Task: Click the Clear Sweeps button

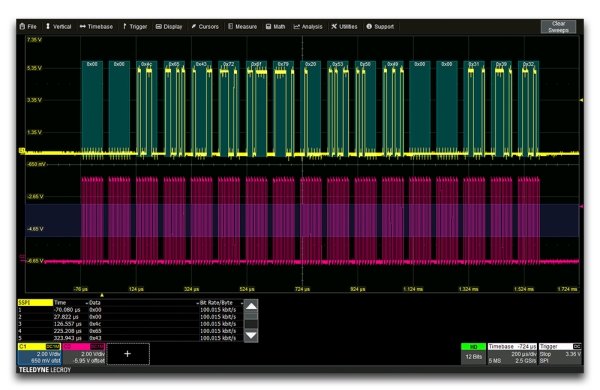Action: pos(558,27)
